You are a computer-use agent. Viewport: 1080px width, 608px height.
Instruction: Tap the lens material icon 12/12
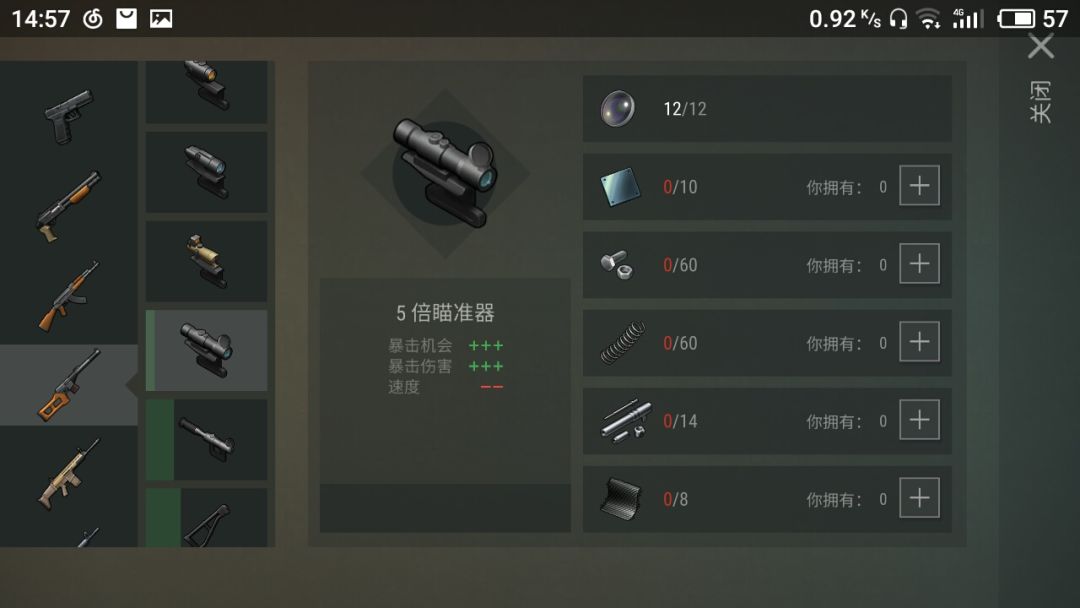tap(617, 109)
